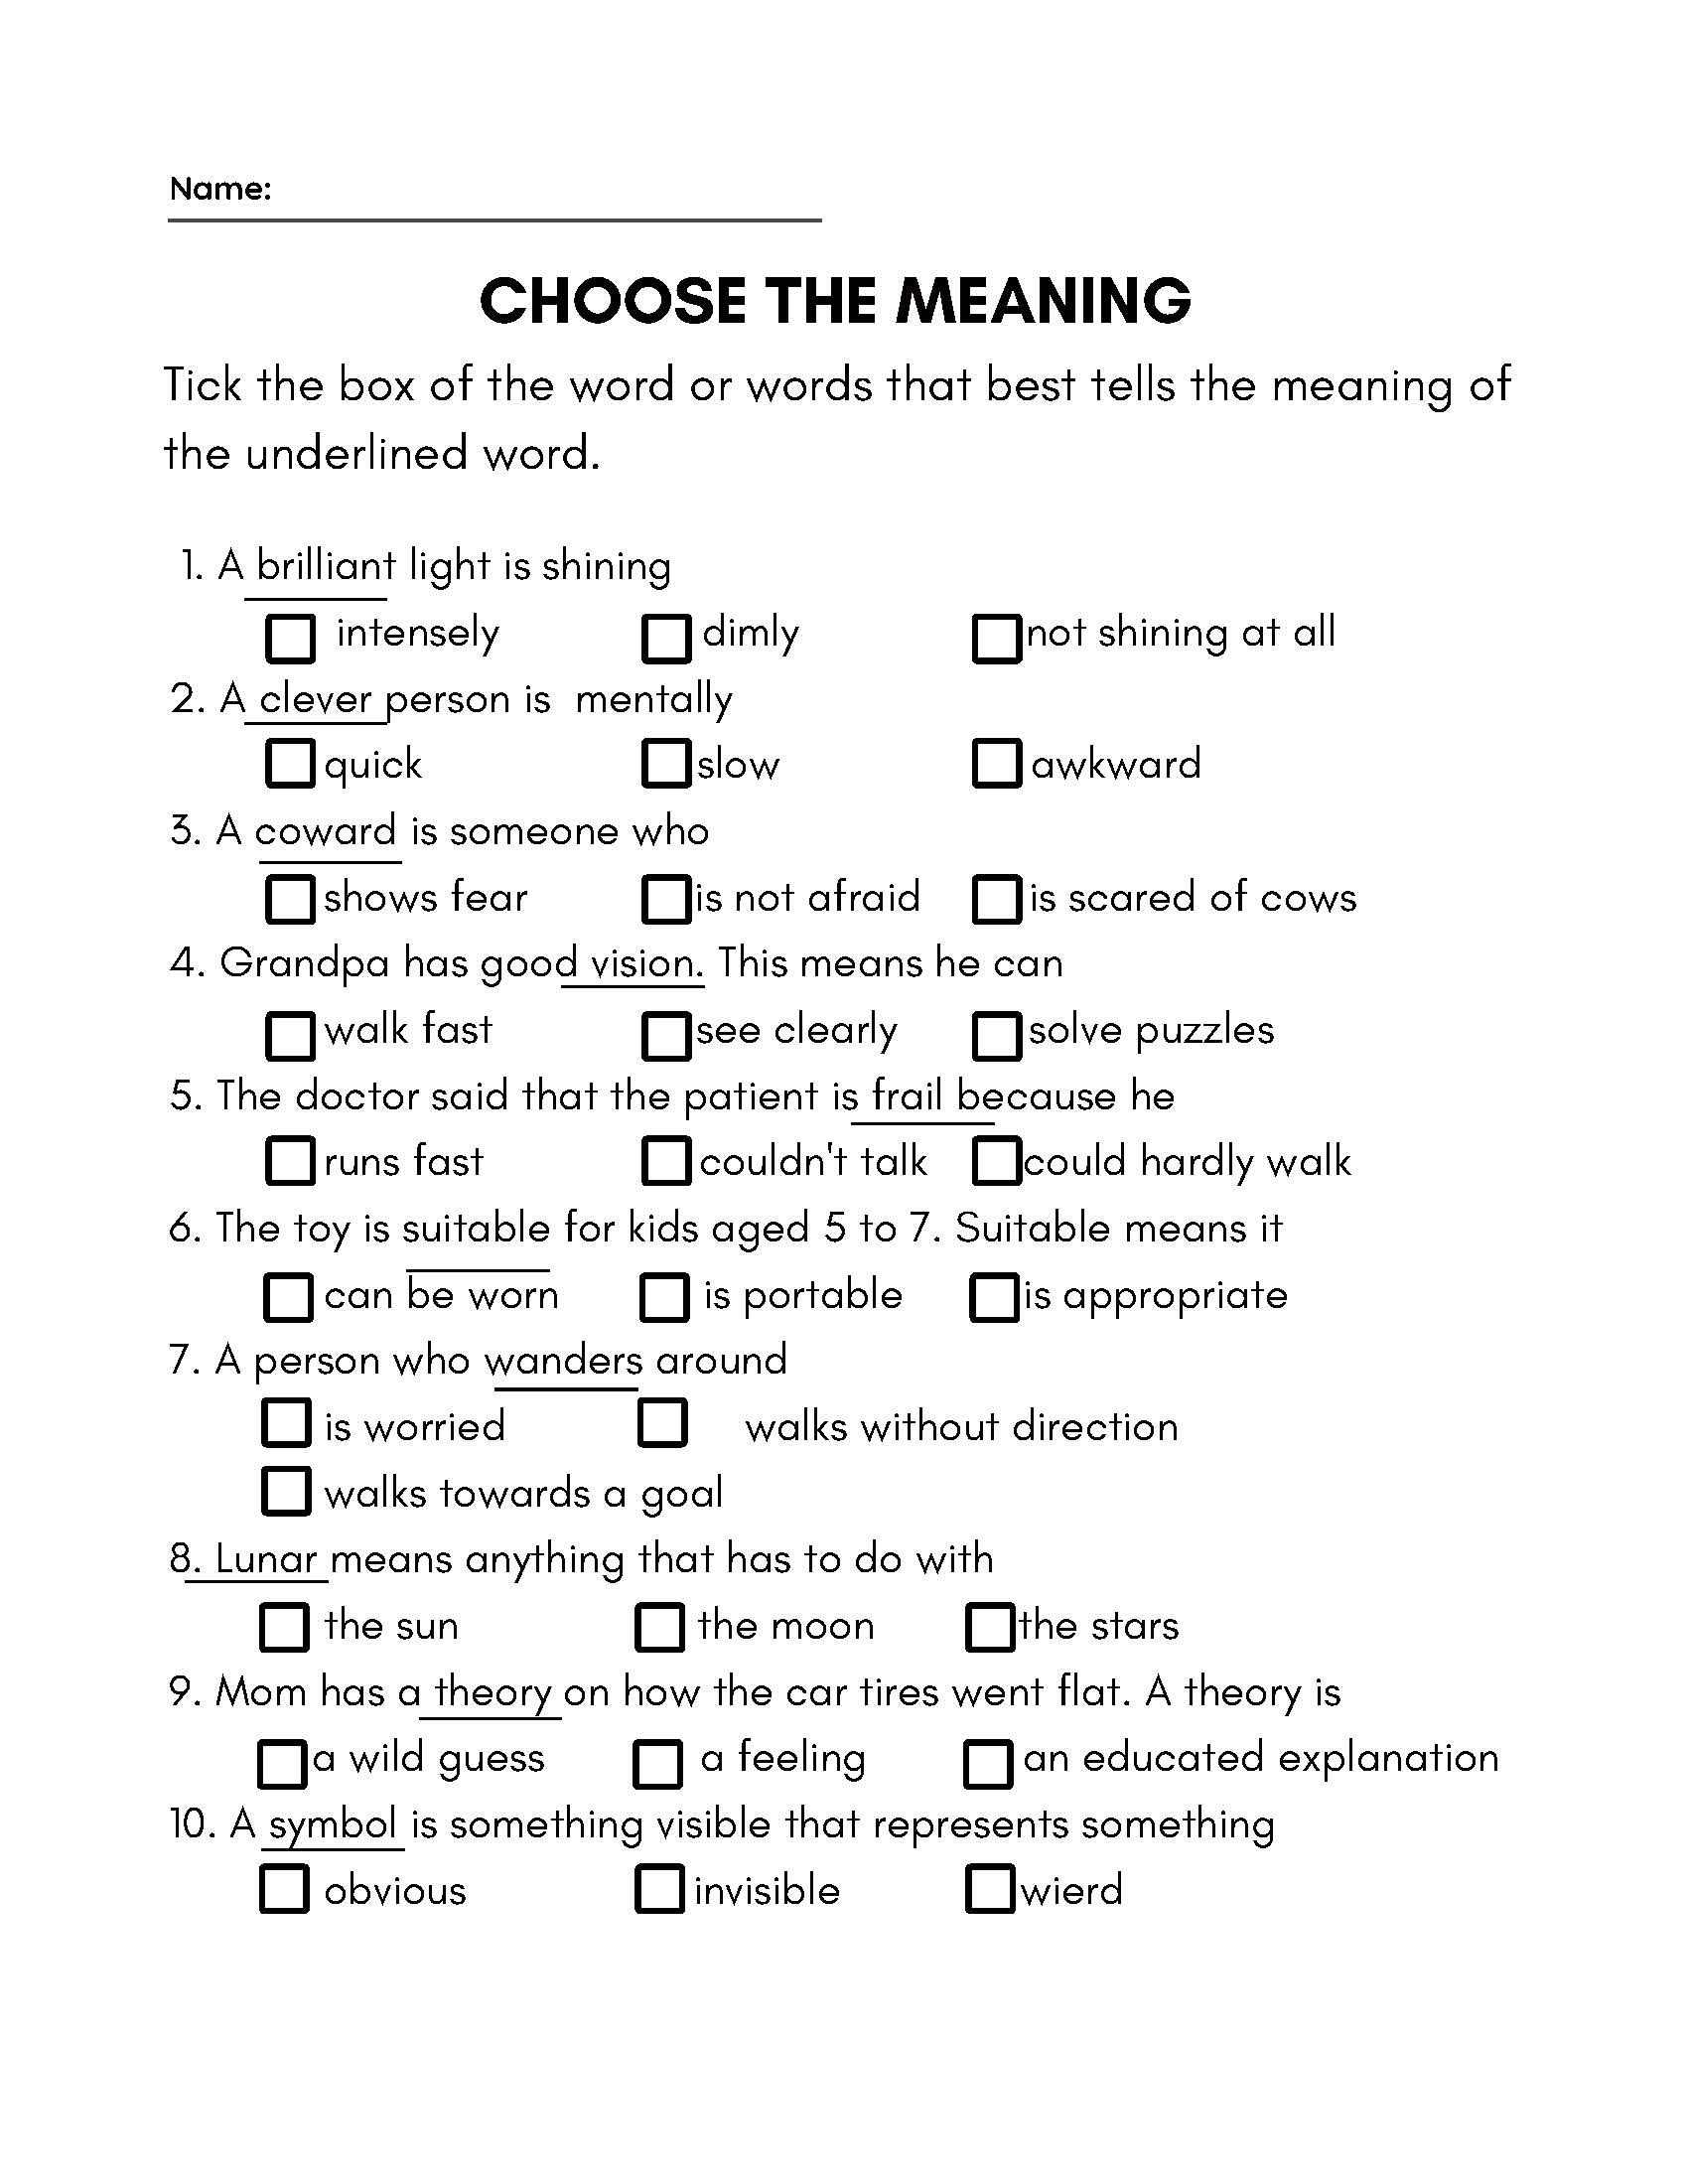Tick the 'is portable' checkbox
The width and height of the screenshot is (1688, 2184).
[x=664, y=1297]
